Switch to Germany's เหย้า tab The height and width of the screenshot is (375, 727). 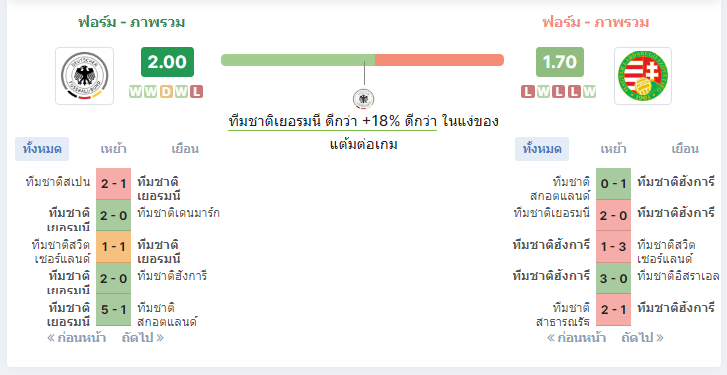point(114,149)
